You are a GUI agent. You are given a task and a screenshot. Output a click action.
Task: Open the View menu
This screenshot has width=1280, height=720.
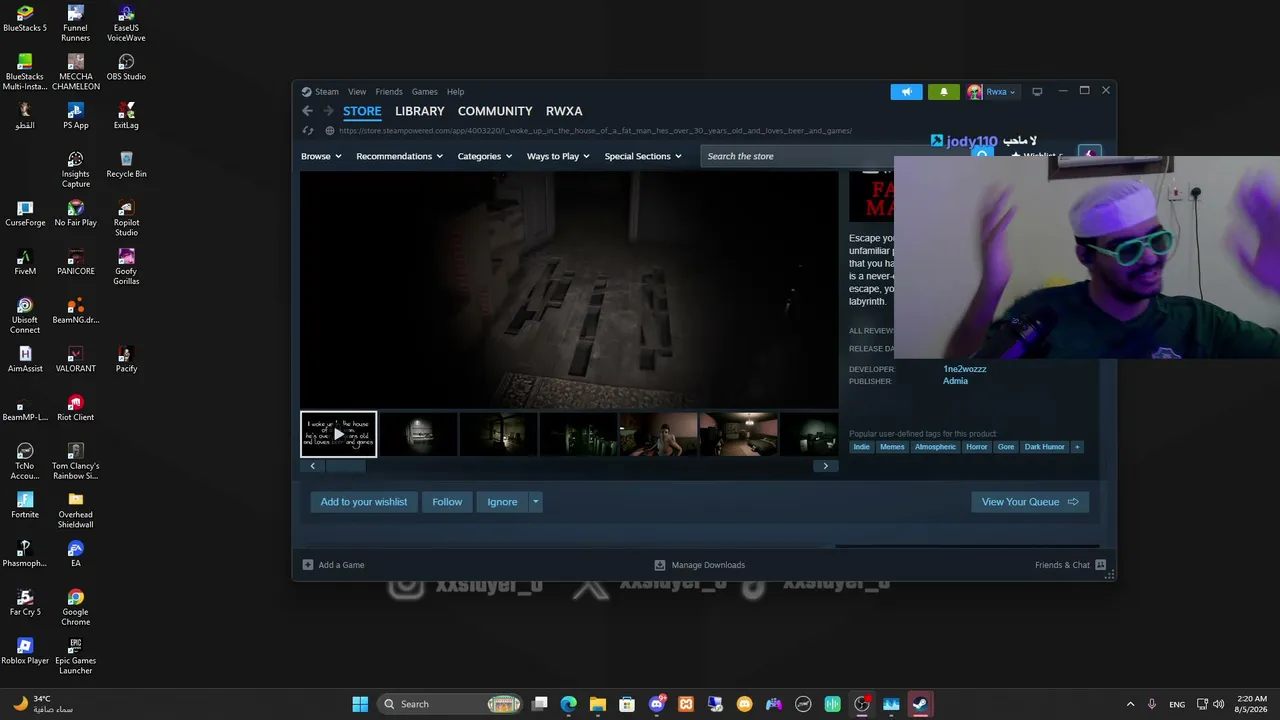pyautogui.click(x=357, y=92)
